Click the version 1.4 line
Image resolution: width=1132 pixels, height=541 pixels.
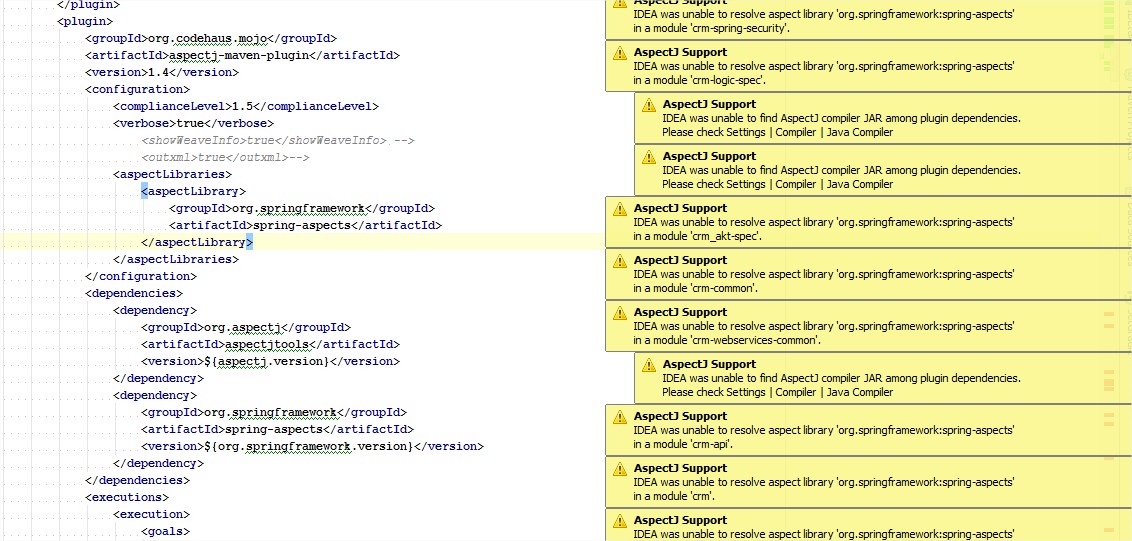(x=162, y=72)
